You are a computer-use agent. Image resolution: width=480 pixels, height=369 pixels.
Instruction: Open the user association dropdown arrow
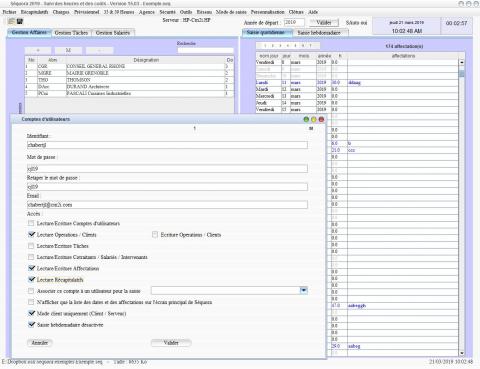(303, 290)
